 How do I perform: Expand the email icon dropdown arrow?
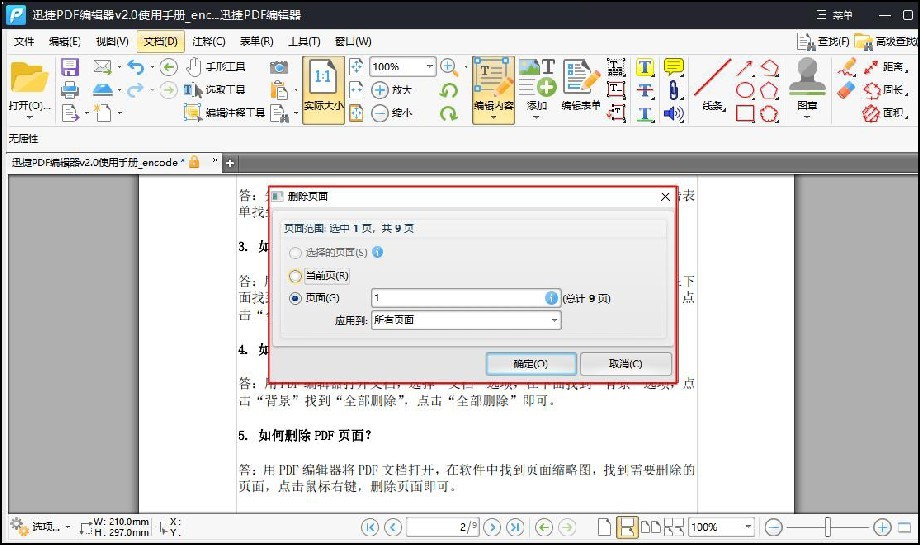tap(119, 67)
